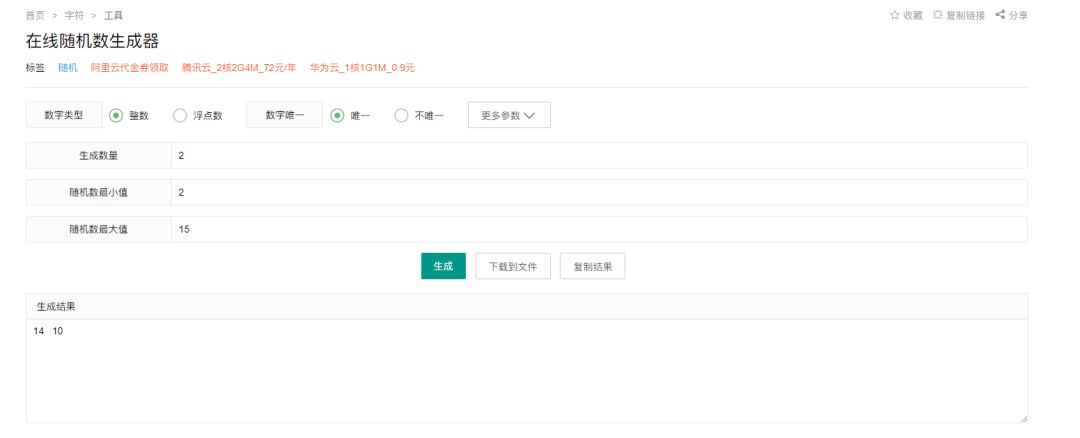Click the 在线随机数生成器 heading
1080x438 pixels.
point(92,41)
